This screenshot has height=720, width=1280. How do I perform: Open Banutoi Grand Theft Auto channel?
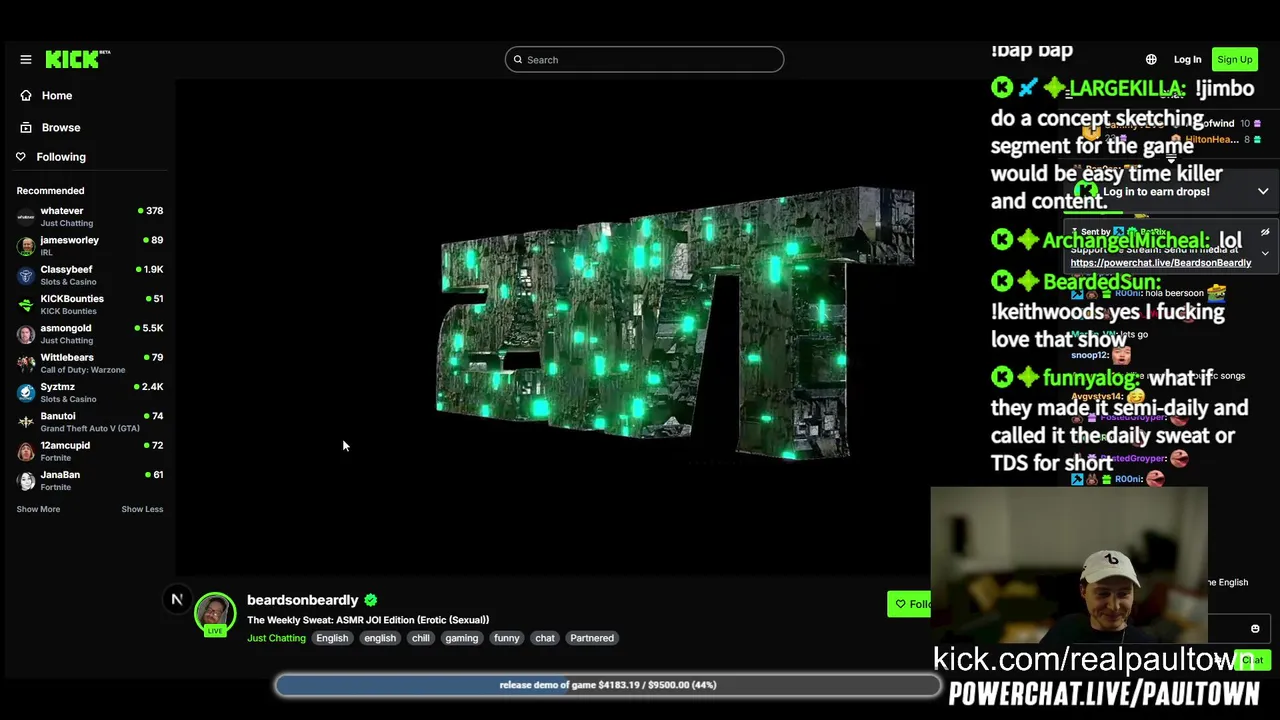point(90,422)
